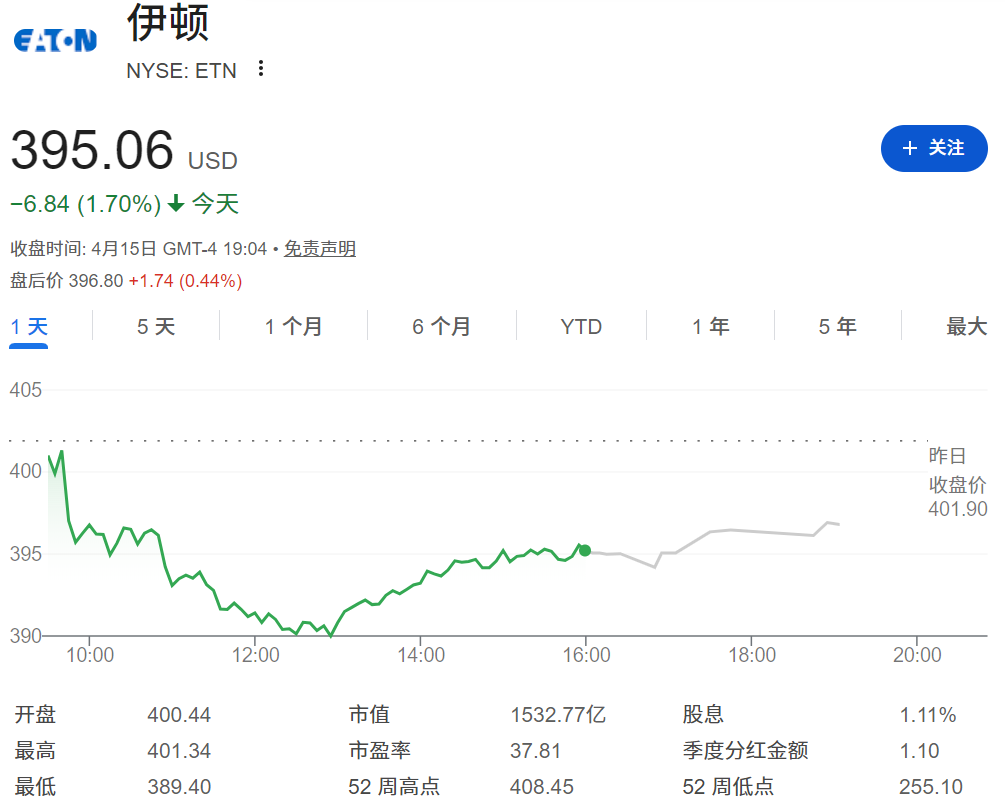Switch to the 1年 time range tab
Viewport: 1005px width, 800px height.
[710, 326]
